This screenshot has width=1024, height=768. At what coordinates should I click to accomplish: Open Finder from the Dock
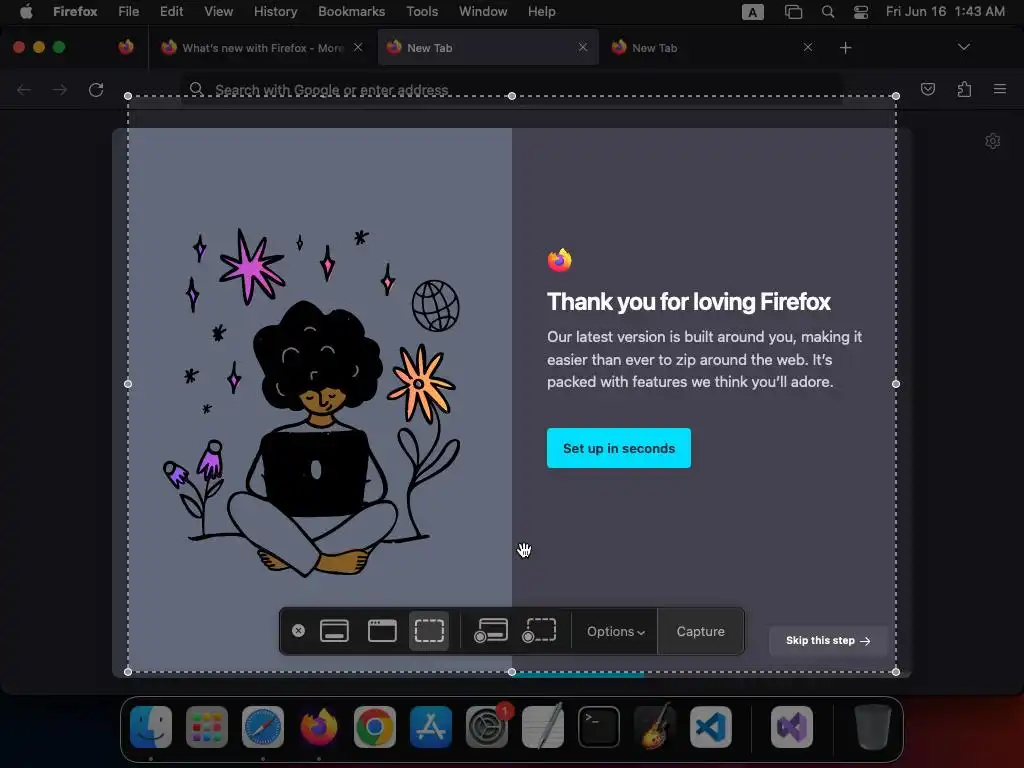pyautogui.click(x=151, y=727)
